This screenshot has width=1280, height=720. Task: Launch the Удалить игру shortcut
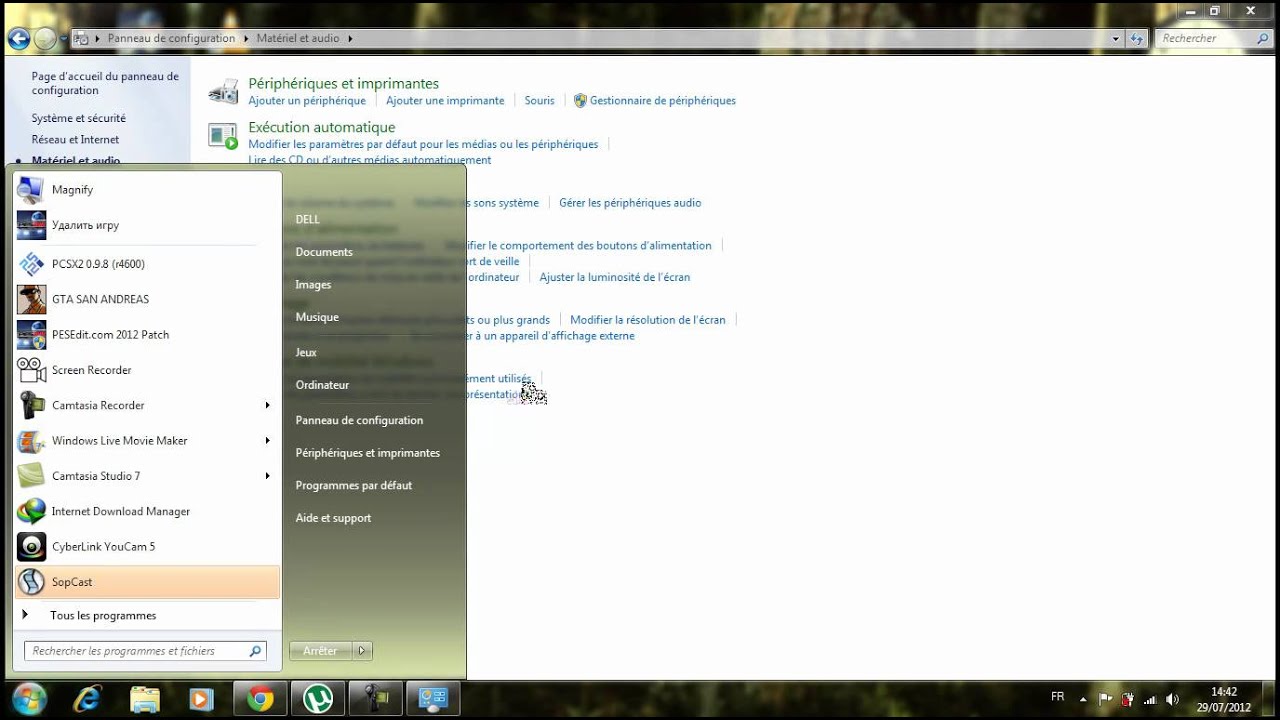coord(147,225)
